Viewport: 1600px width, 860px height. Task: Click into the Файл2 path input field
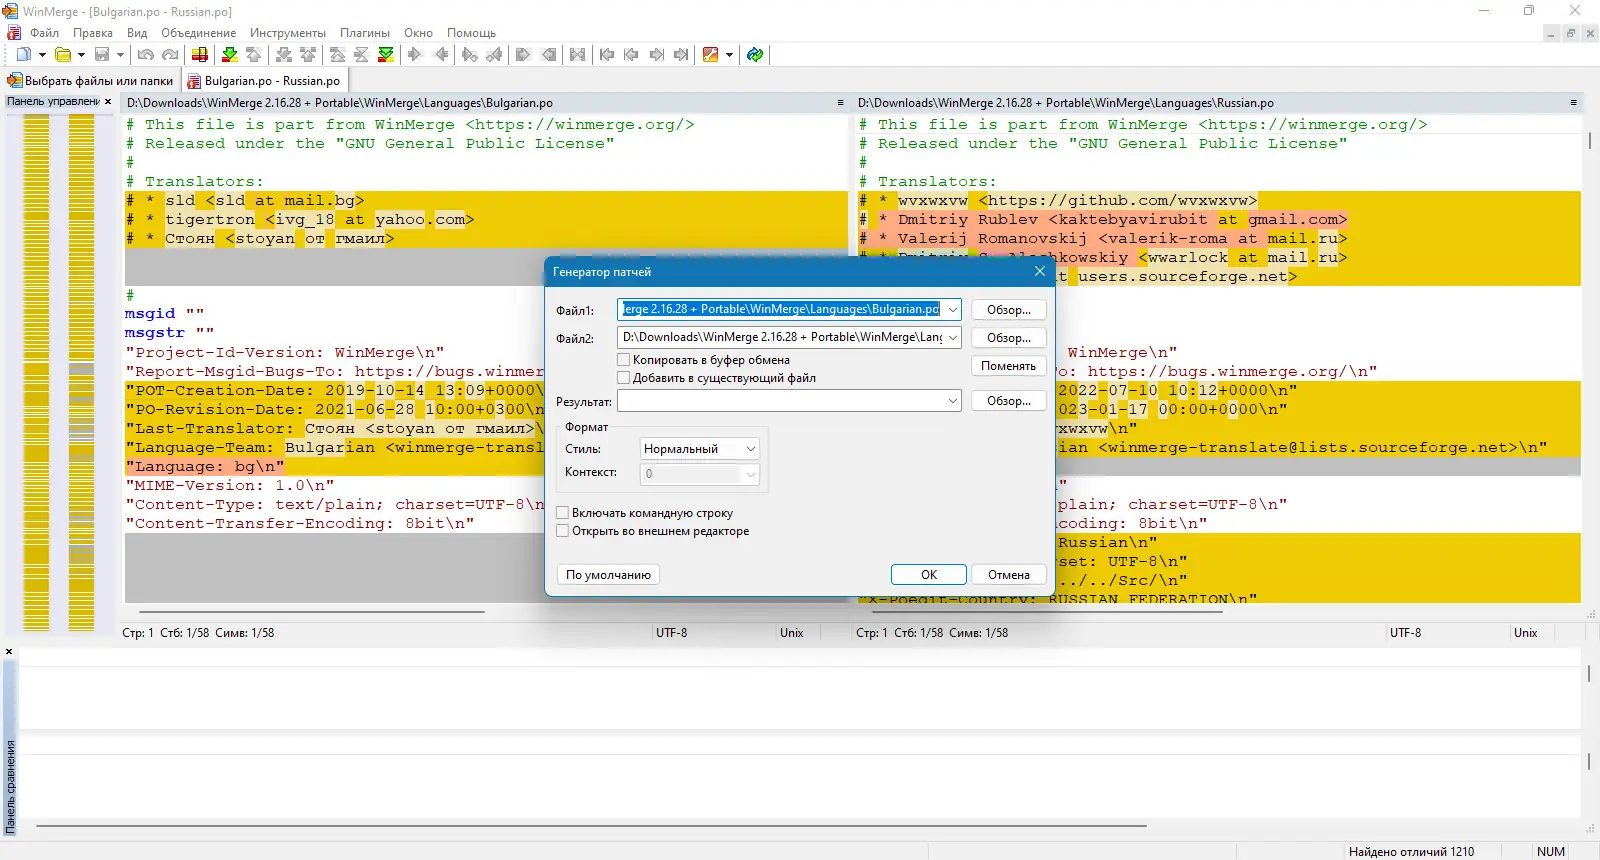(781, 338)
